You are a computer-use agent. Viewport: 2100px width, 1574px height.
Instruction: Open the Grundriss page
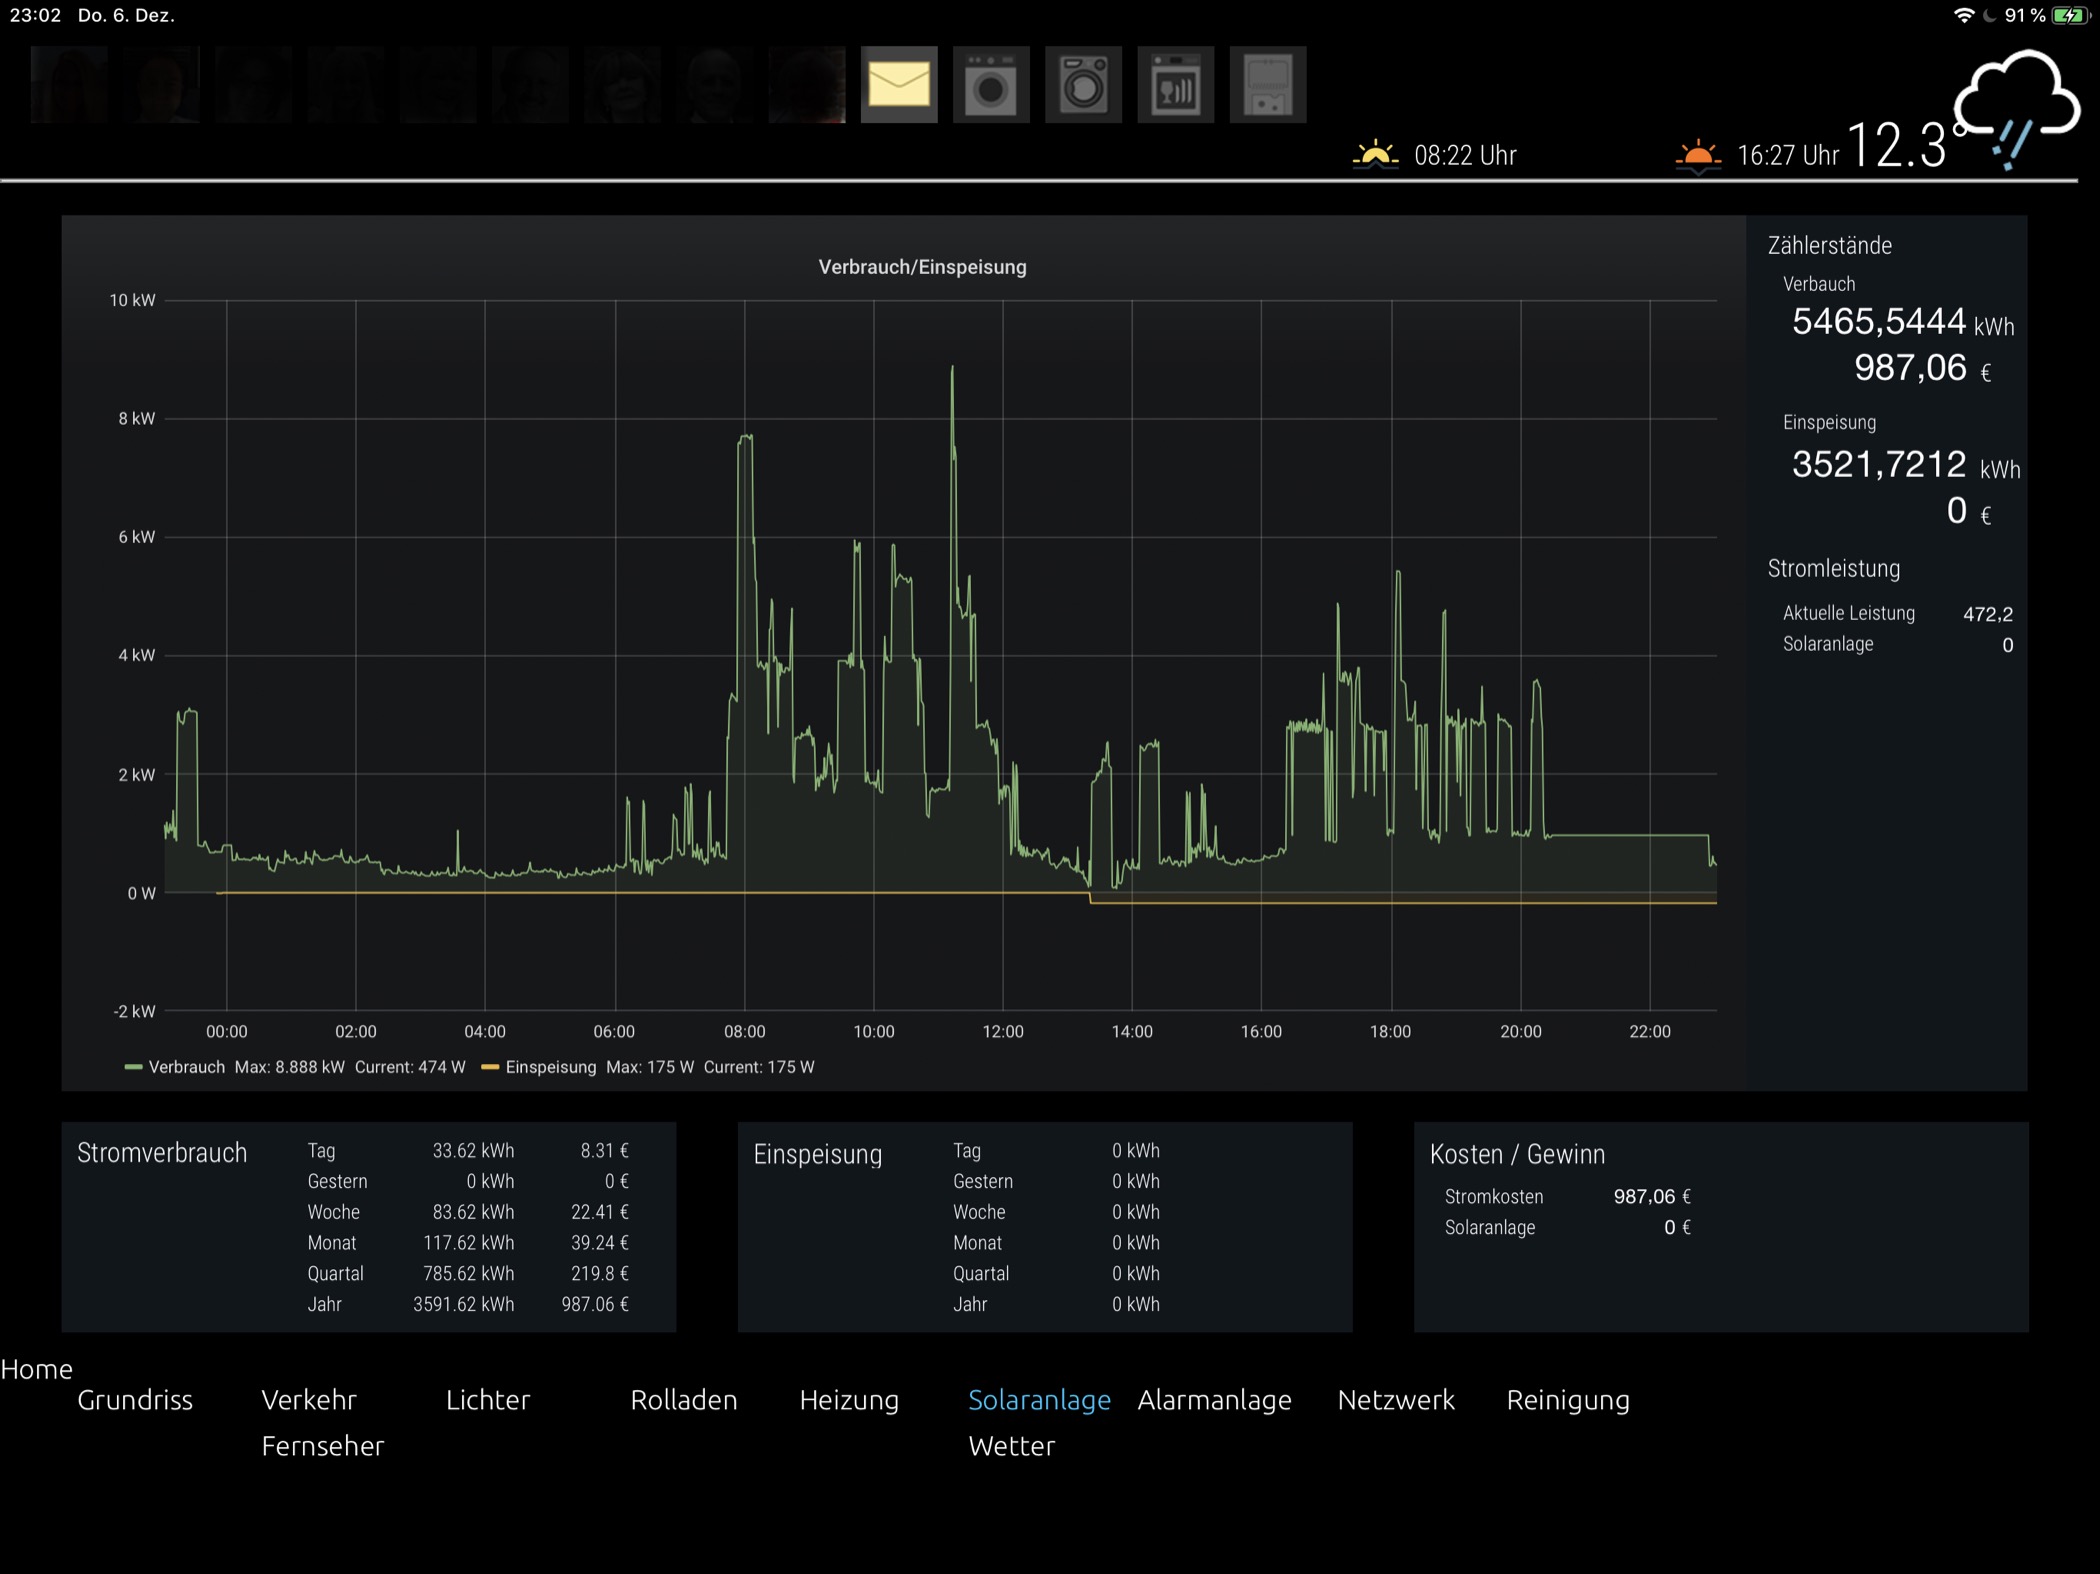click(x=135, y=1400)
